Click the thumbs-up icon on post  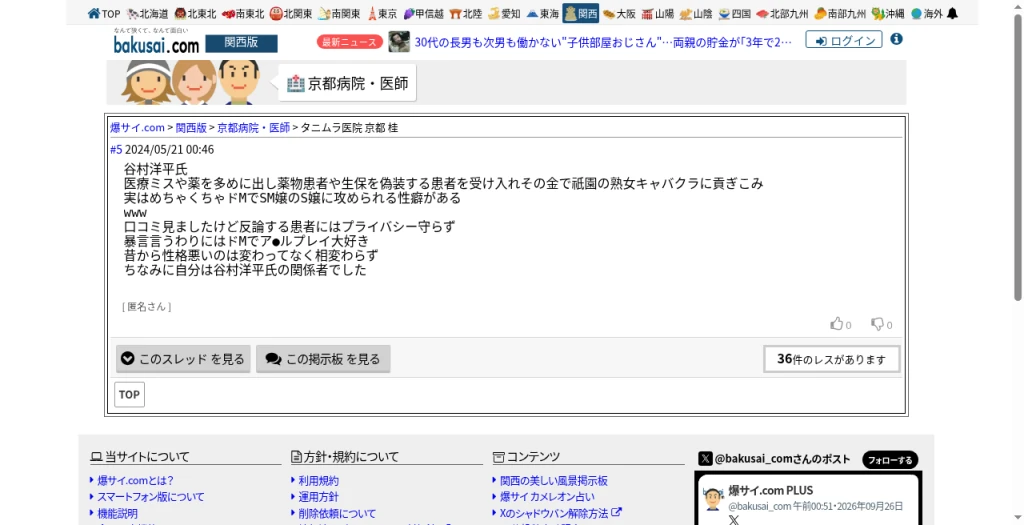[837, 323]
